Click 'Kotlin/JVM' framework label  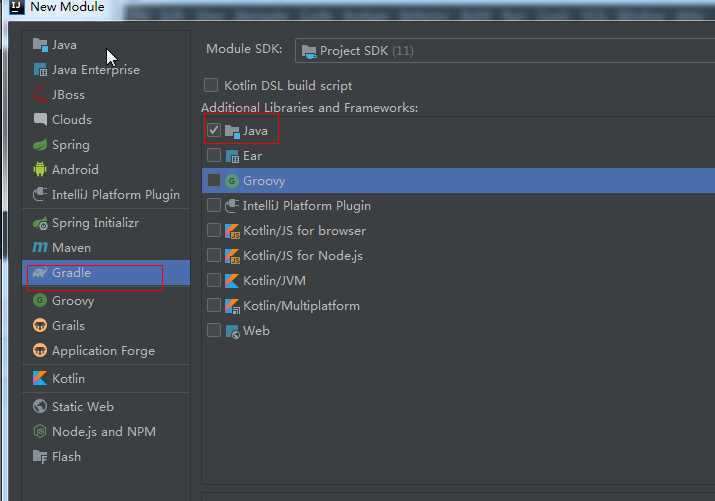click(274, 281)
